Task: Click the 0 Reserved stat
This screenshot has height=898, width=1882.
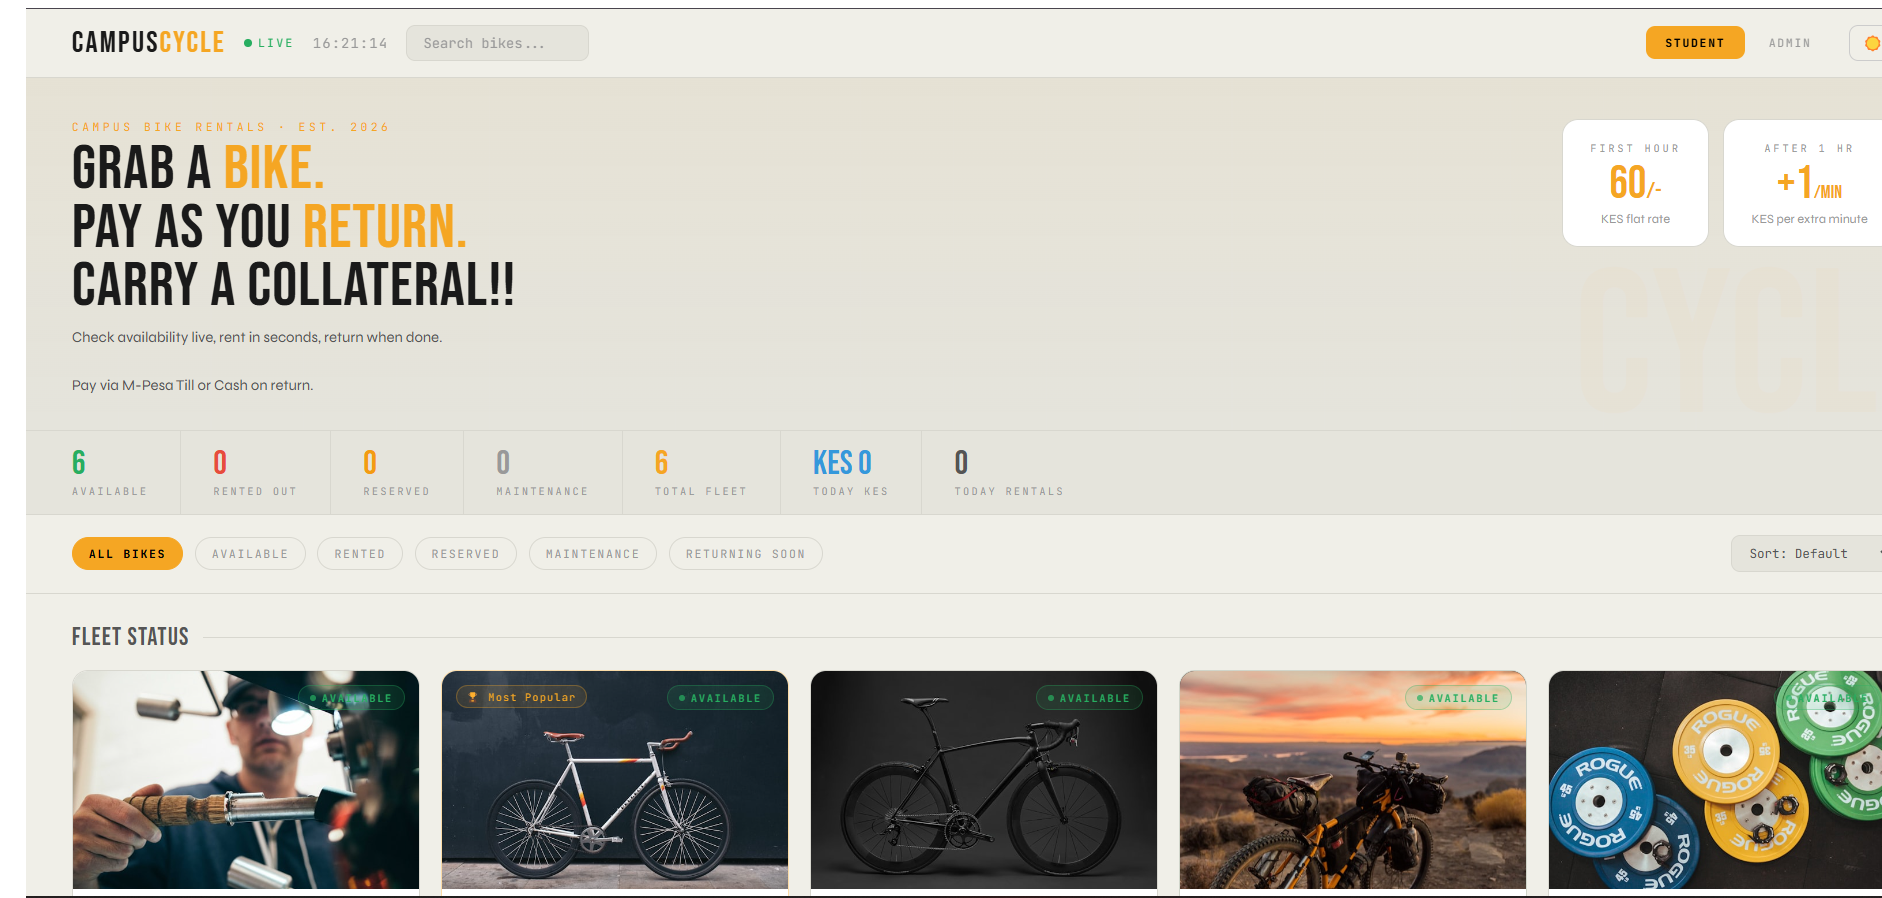Action: [x=396, y=472]
